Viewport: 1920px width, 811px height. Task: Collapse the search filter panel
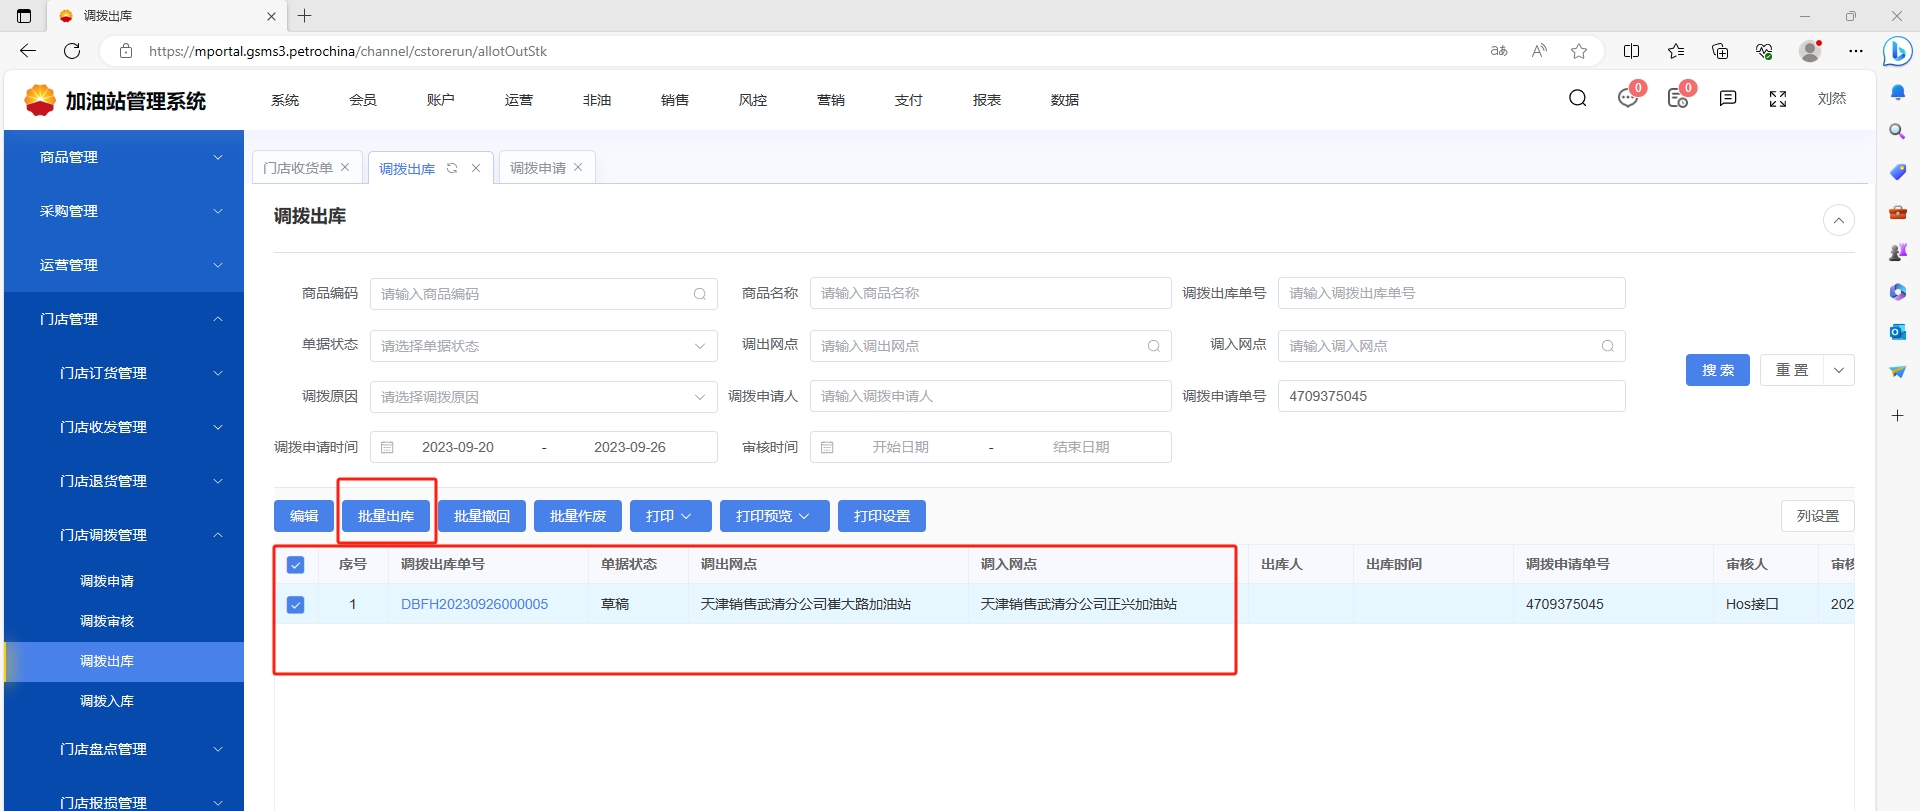tap(1838, 220)
